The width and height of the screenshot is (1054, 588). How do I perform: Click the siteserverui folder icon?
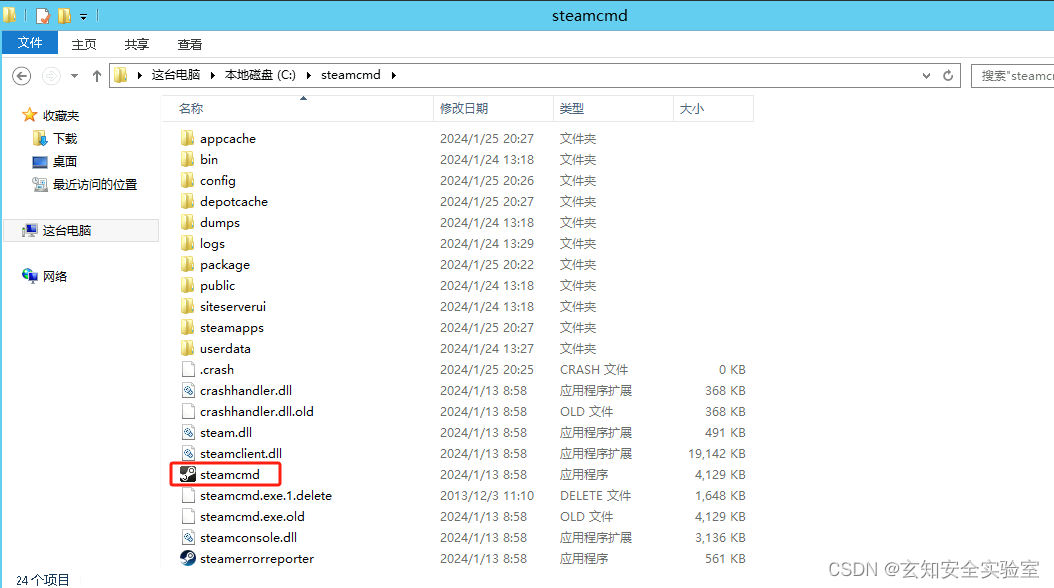click(188, 306)
